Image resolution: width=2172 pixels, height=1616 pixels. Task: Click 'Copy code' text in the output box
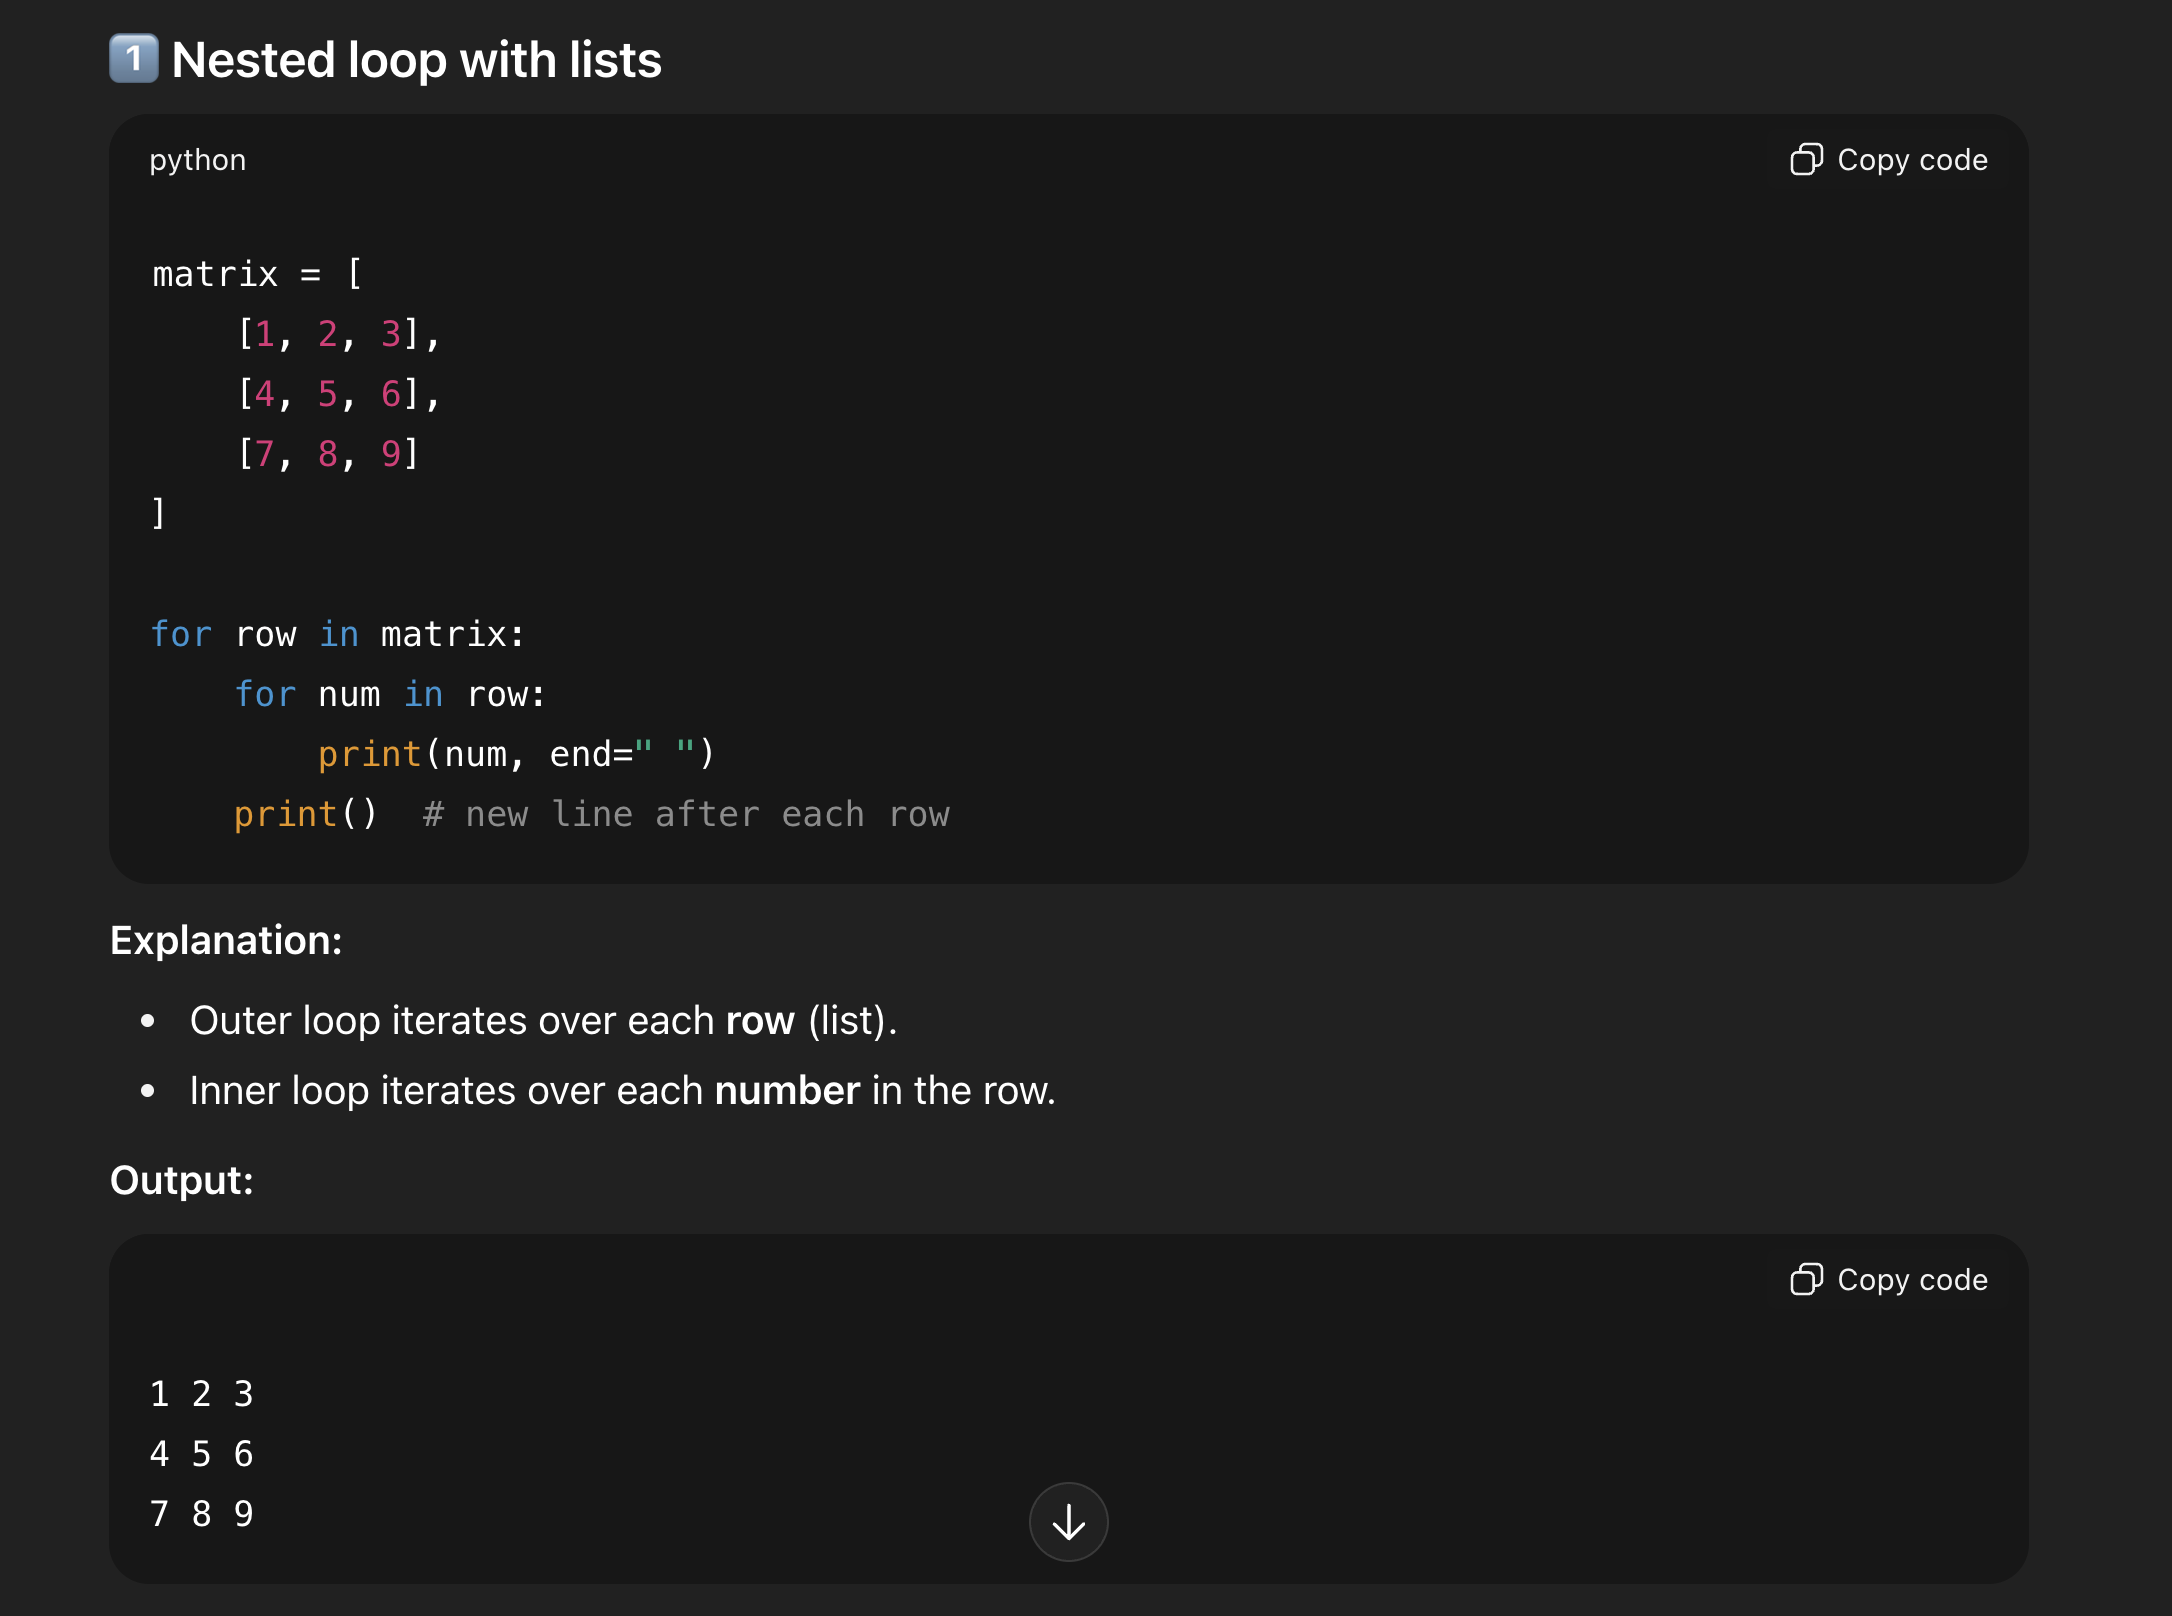click(1912, 1280)
